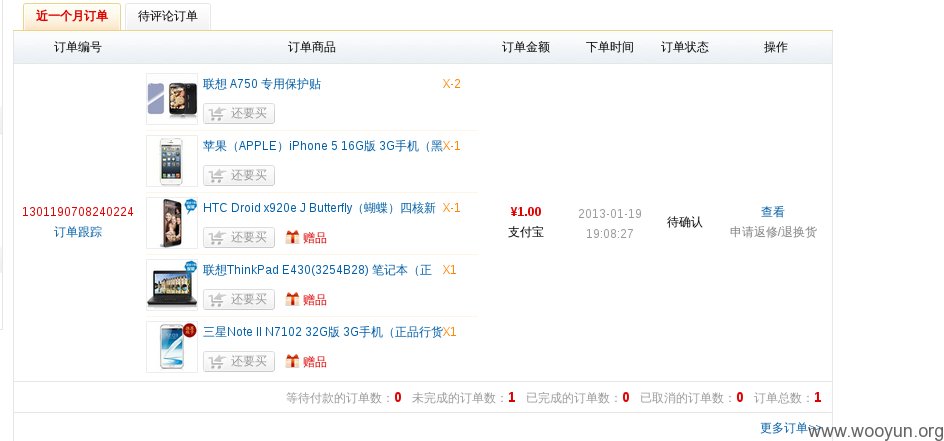Switch to the 近一个月订单 tab
944x441 pixels.
pos(72,16)
